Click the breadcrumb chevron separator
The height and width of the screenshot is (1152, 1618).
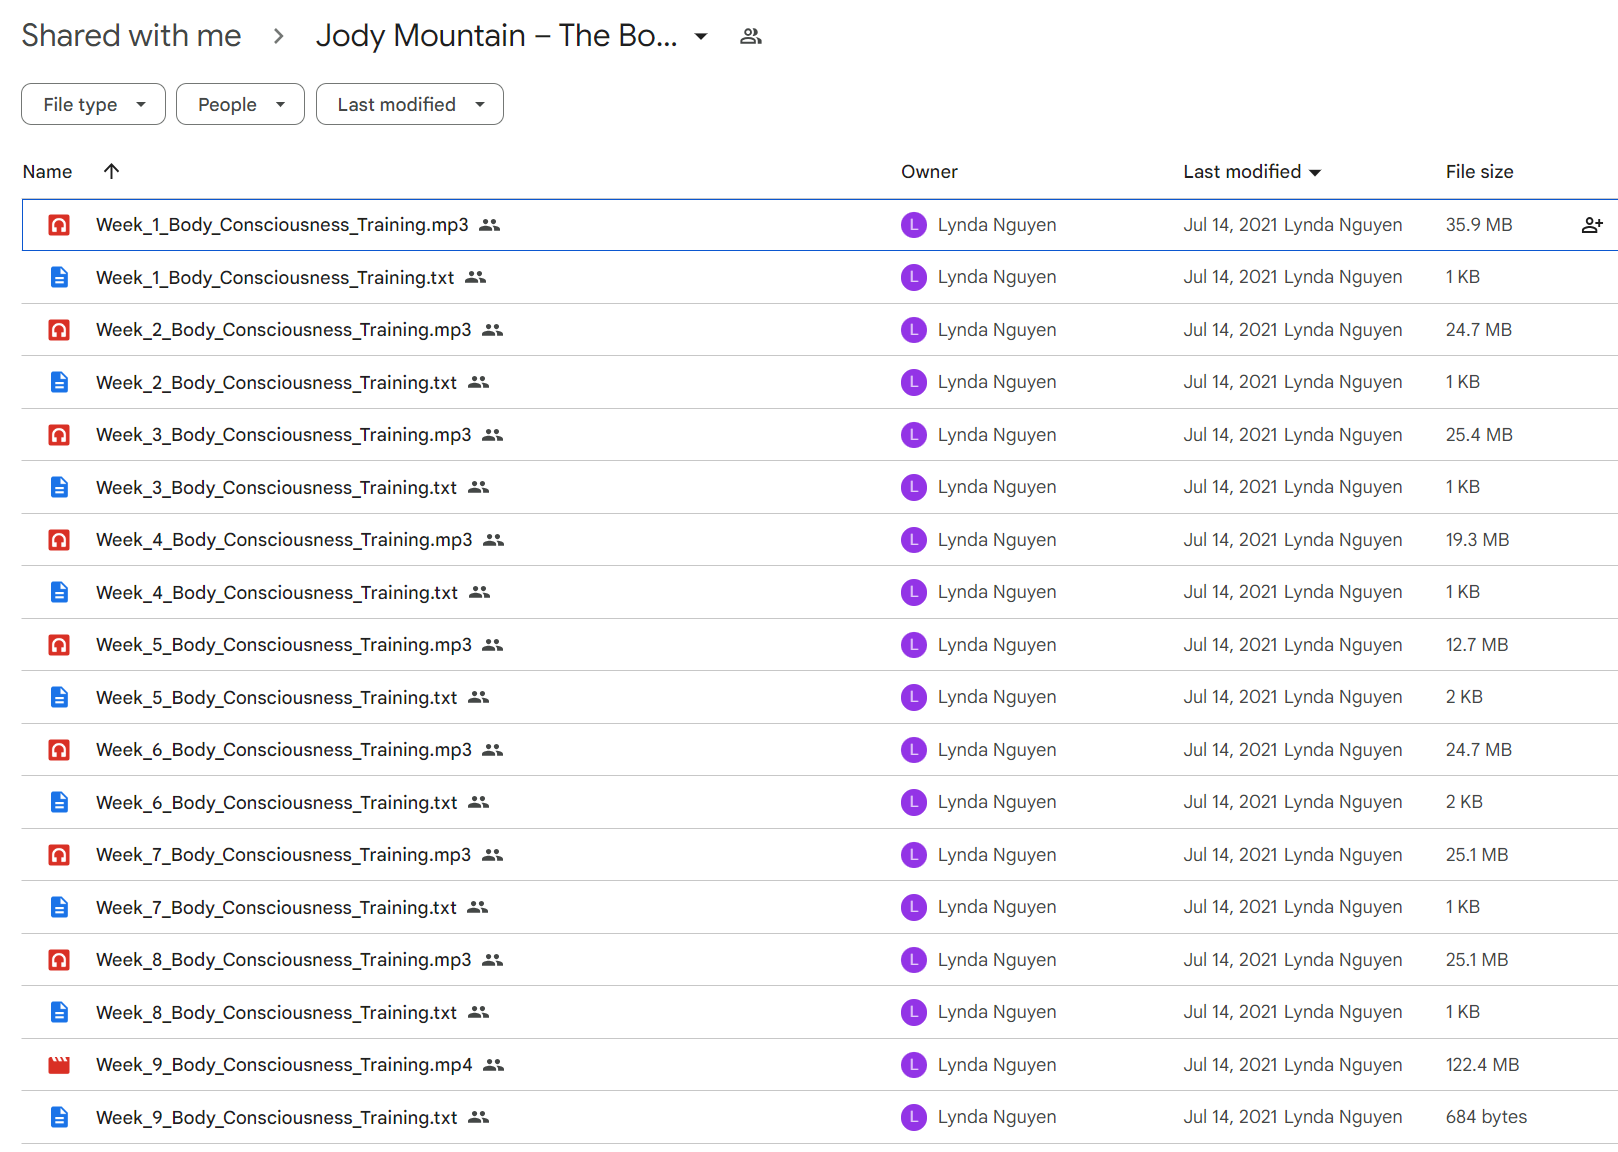coord(278,37)
